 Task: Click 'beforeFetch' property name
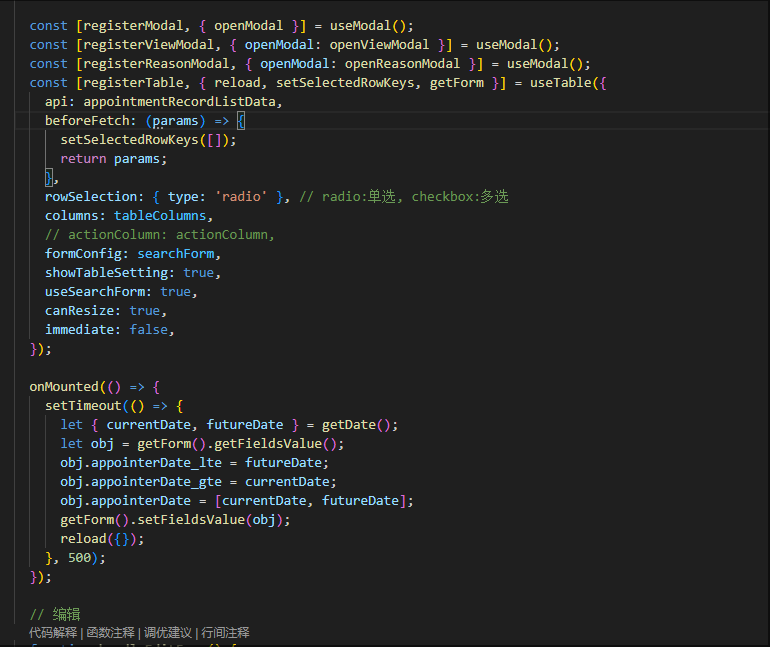click(x=87, y=121)
